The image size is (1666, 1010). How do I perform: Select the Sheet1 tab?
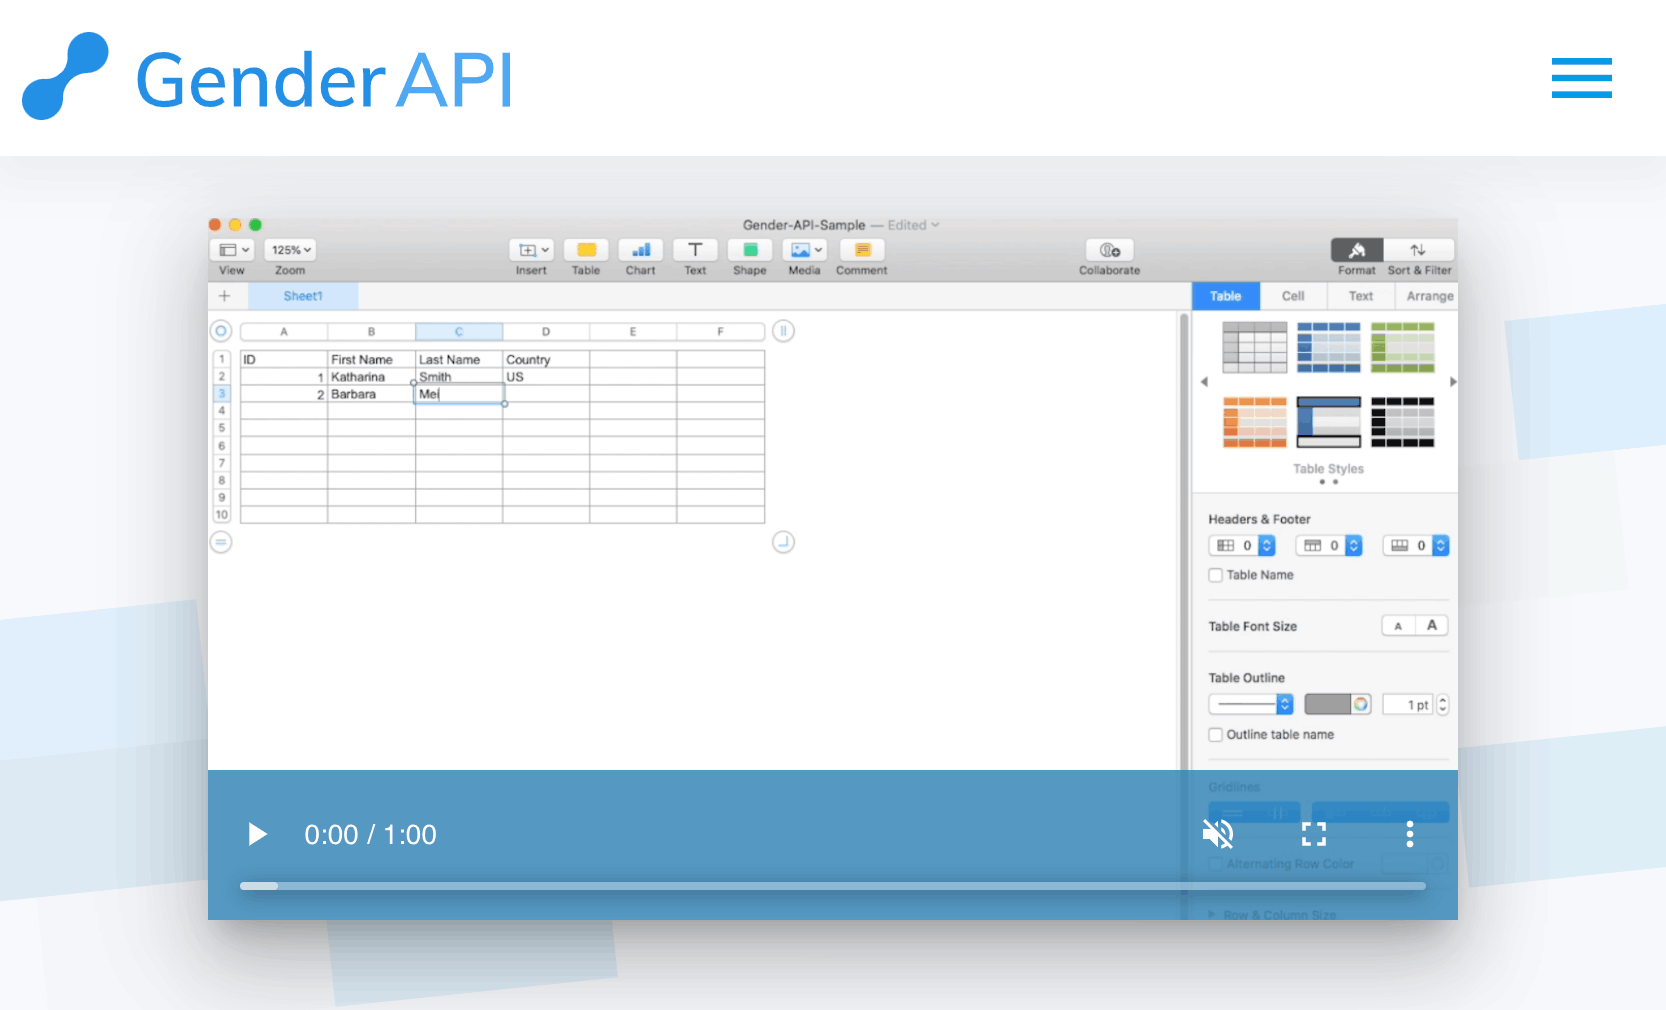pyautogui.click(x=303, y=296)
